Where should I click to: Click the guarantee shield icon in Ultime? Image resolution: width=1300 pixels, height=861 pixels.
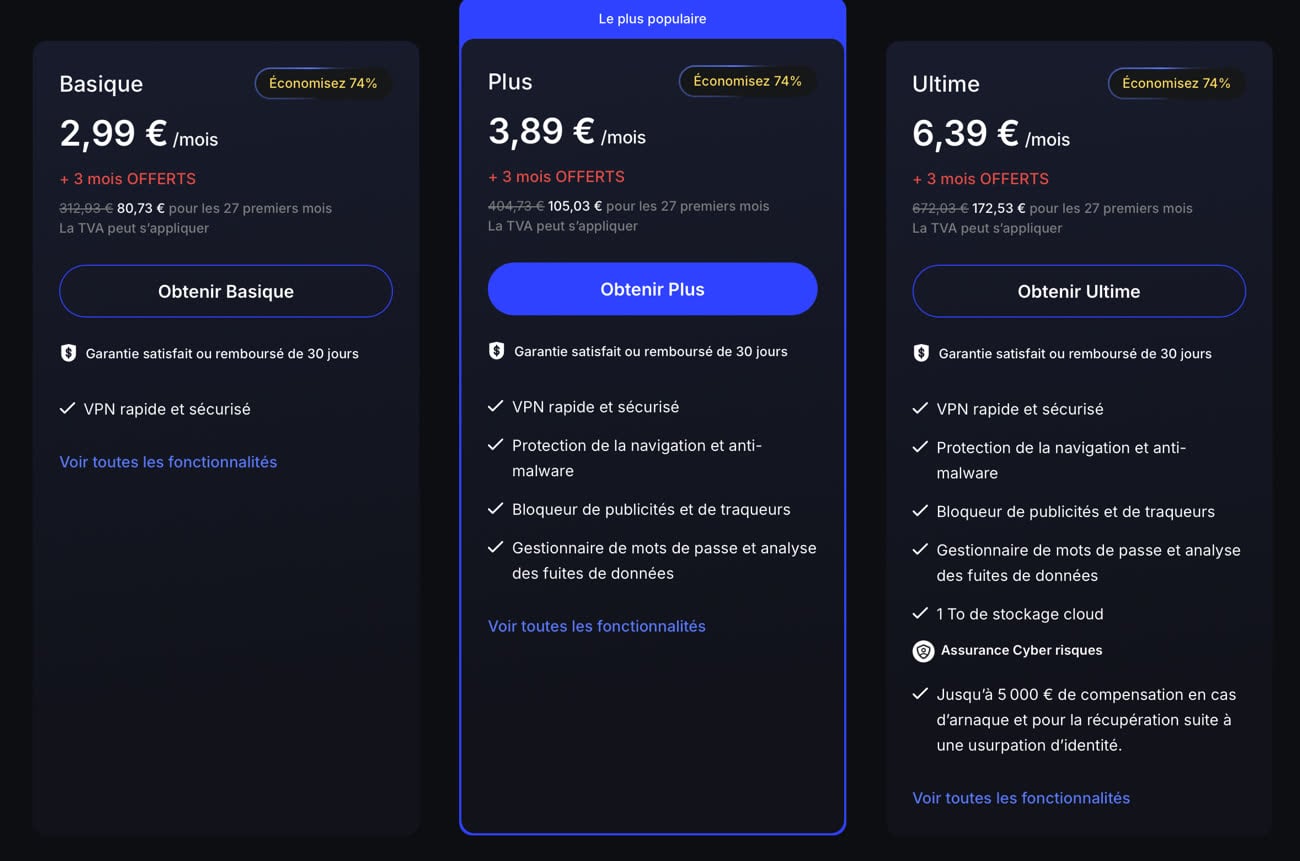click(x=921, y=353)
